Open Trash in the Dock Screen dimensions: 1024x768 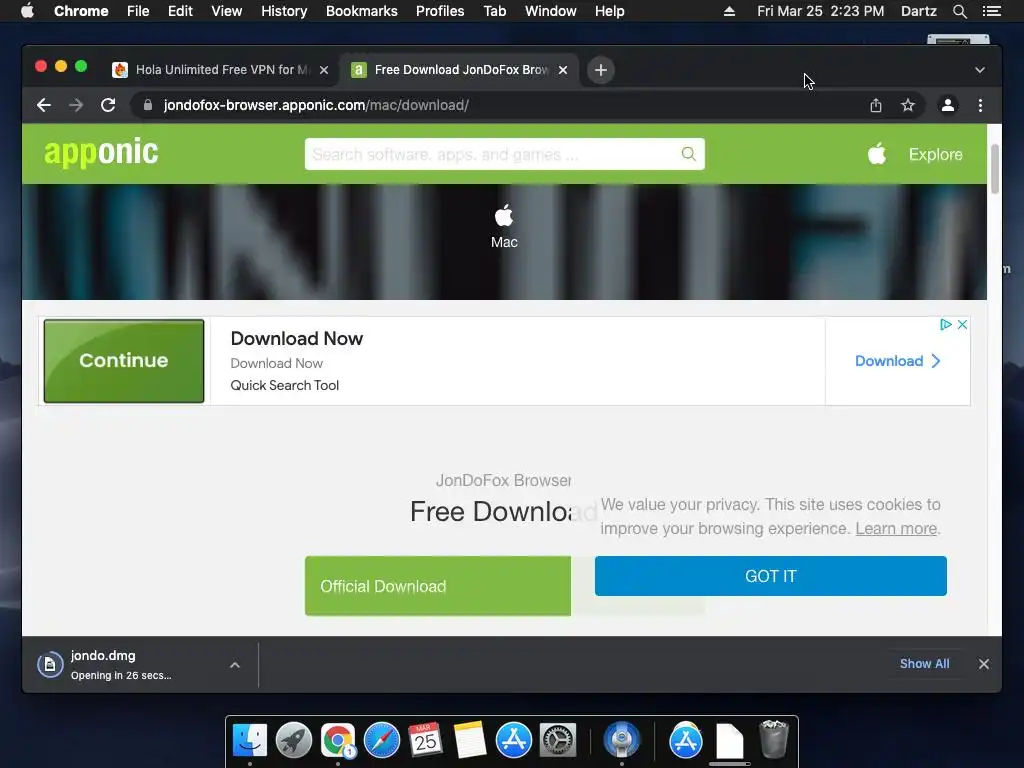coord(773,739)
